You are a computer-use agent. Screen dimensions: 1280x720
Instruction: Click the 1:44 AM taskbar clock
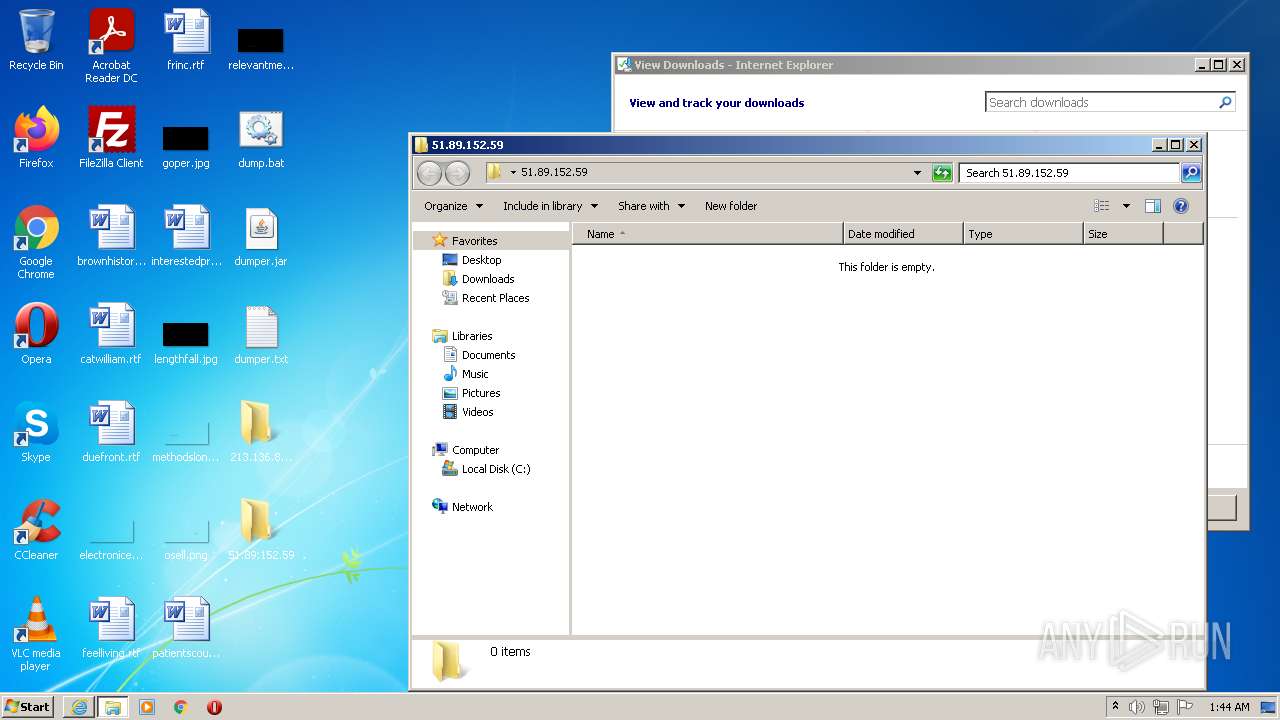(1229, 707)
